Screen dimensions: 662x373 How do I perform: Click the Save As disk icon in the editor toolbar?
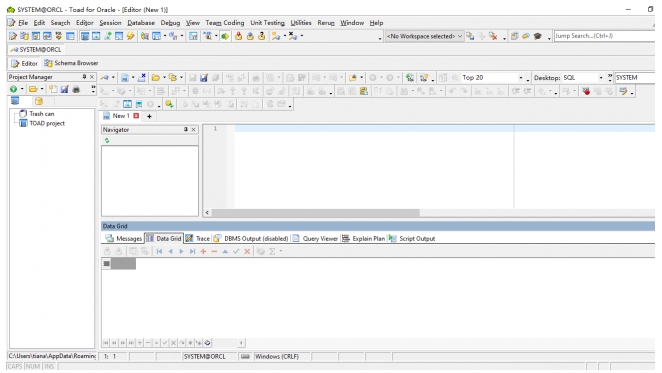[204, 78]
